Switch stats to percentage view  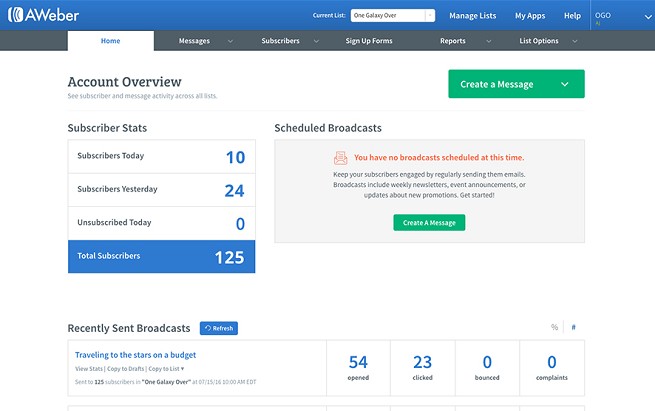click(554, 327)
